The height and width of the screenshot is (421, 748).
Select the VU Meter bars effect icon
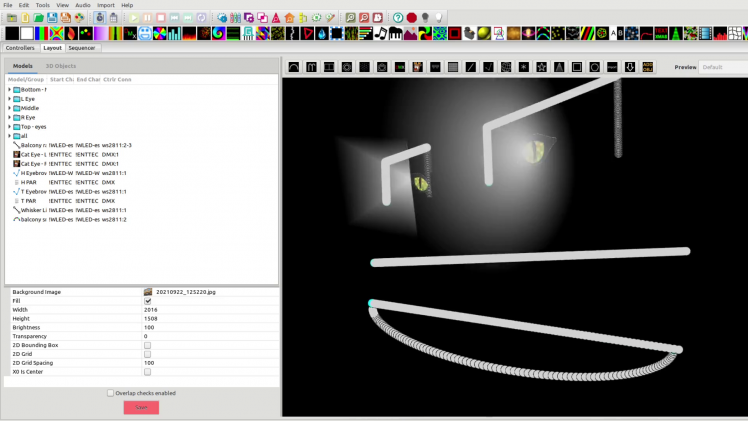[x=720, y=33]
